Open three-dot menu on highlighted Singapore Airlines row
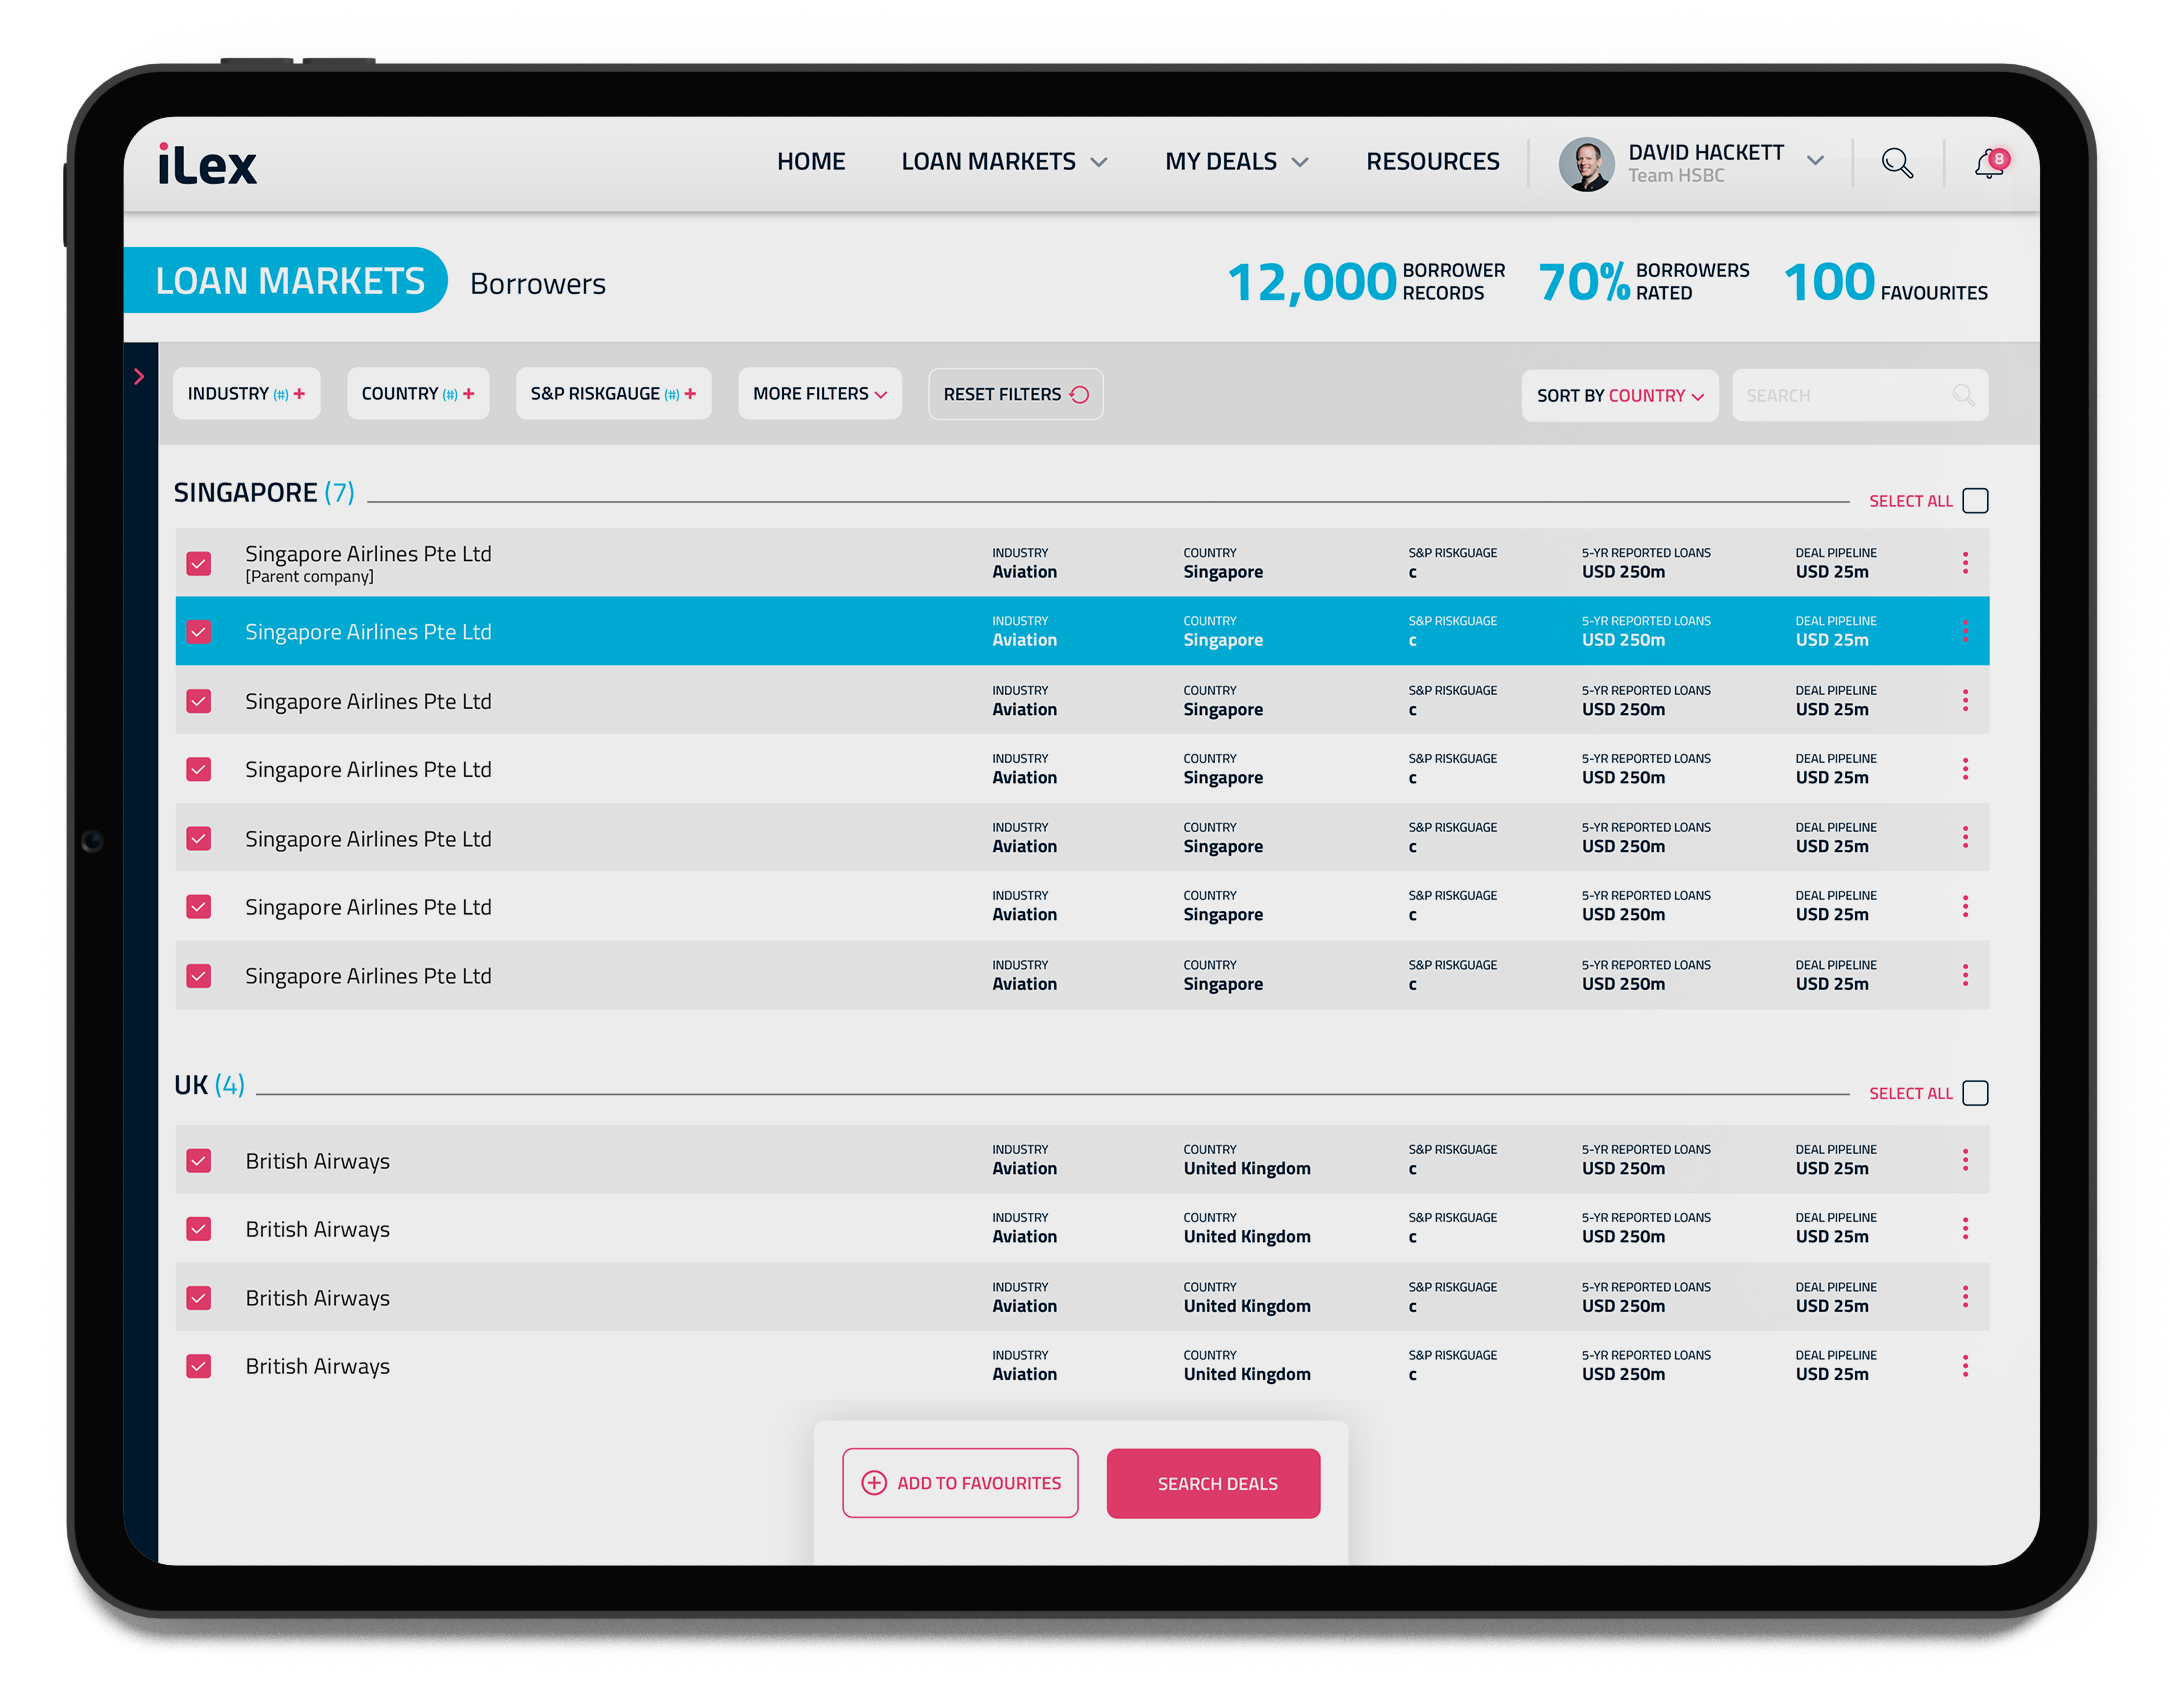This screenshot has width=2170, height=1706. click(1965, 631)
